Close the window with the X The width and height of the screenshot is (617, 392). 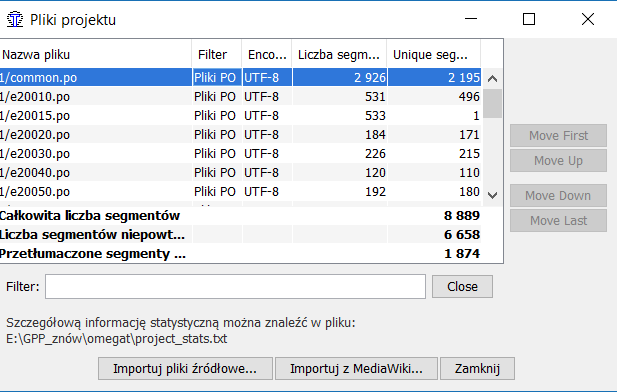pos(588,19)
